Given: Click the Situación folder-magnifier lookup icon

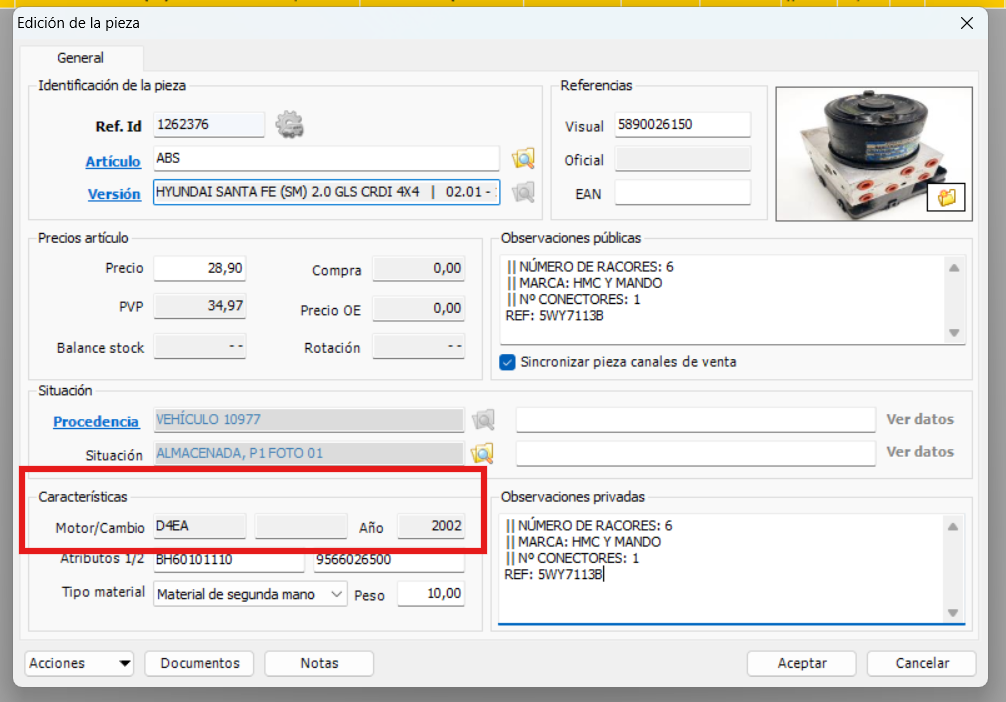Looking at the screenshot, I should click(x=483, y=453).
